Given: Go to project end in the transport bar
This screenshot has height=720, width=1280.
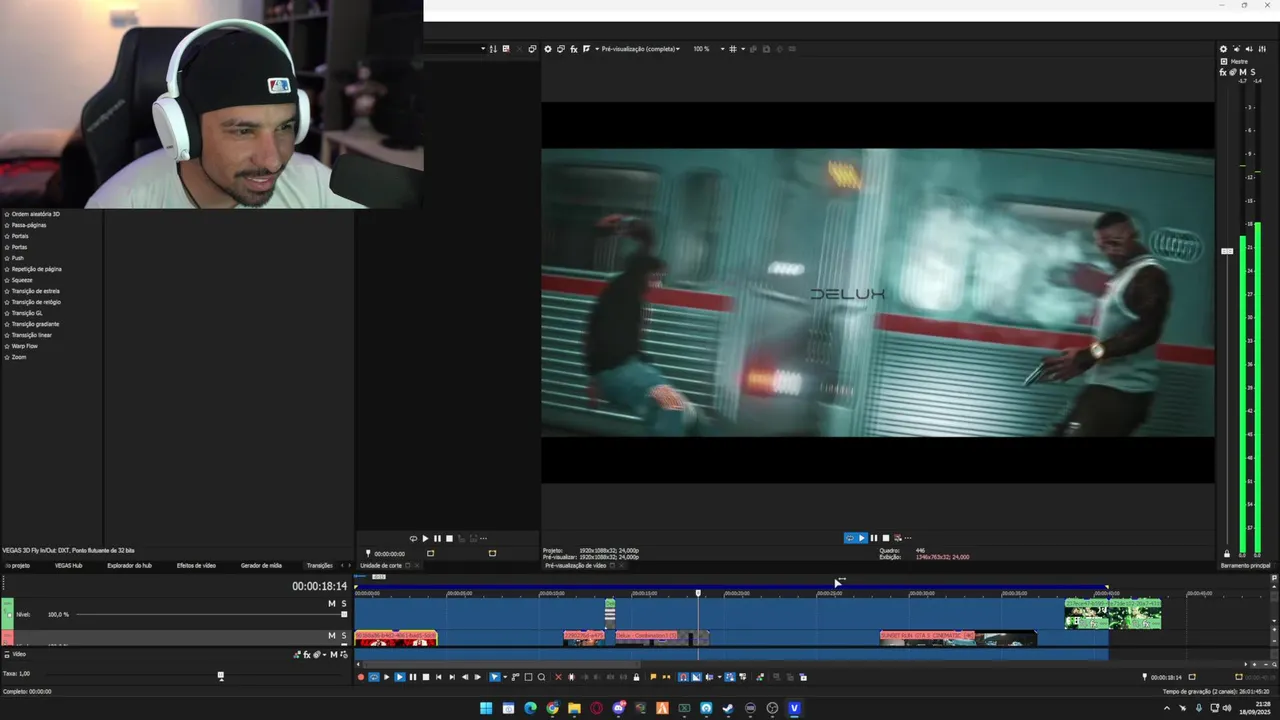Looking at the screenshot, I should coord(452,677).
